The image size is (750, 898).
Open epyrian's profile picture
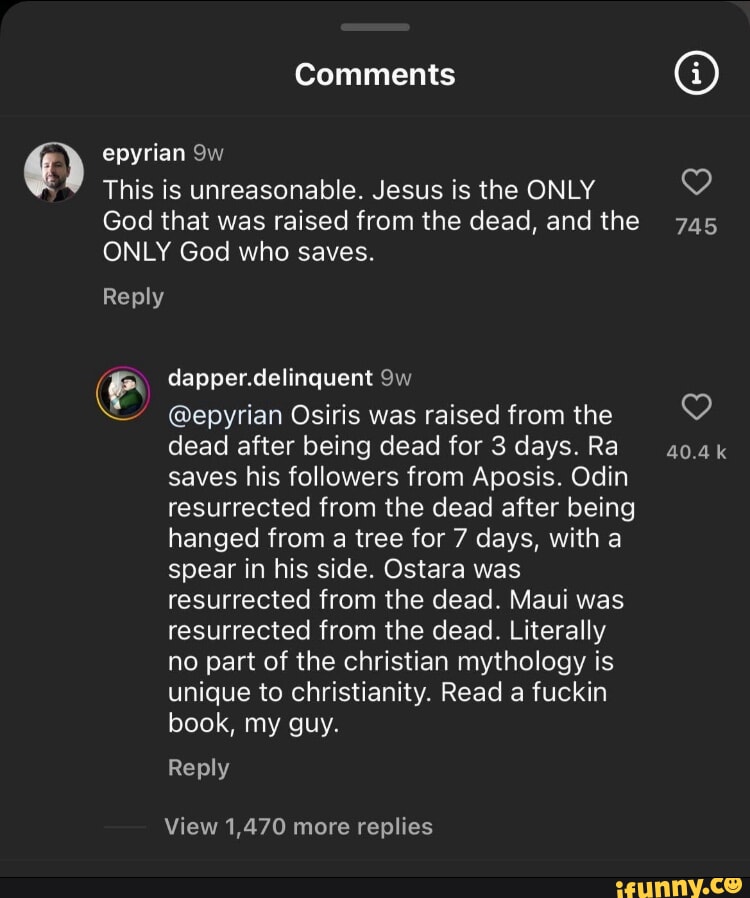(54, 171)
